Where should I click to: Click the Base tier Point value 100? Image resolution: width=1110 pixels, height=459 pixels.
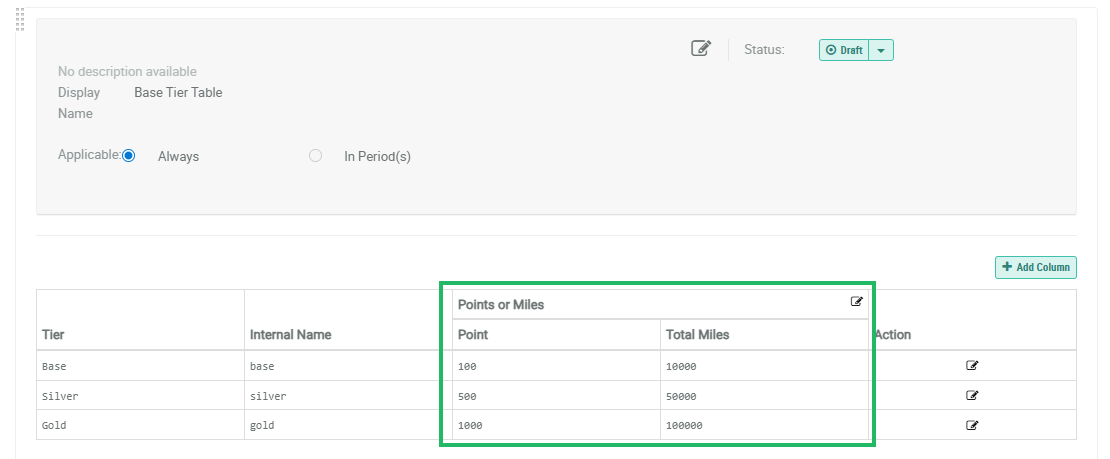468,366
